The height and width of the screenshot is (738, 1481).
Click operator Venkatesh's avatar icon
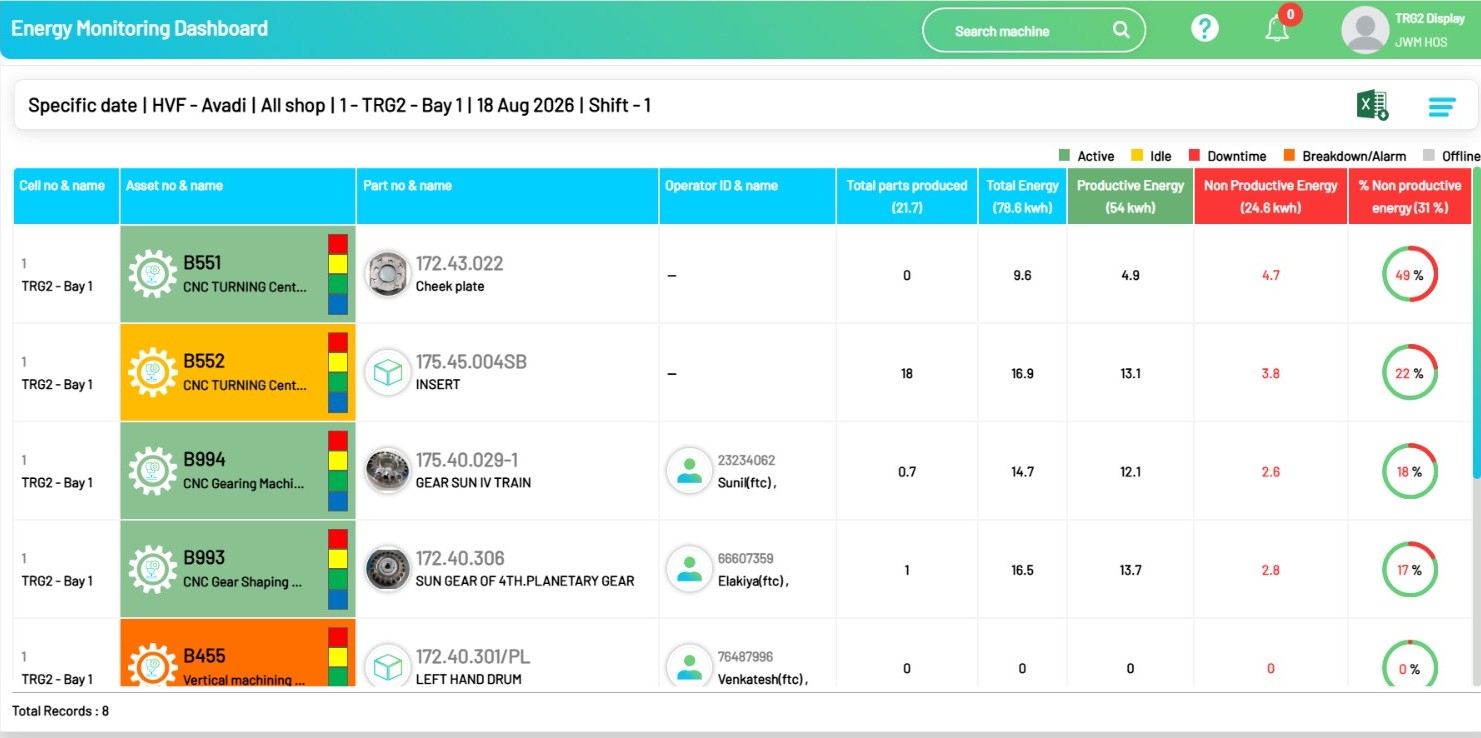point(689,665)
